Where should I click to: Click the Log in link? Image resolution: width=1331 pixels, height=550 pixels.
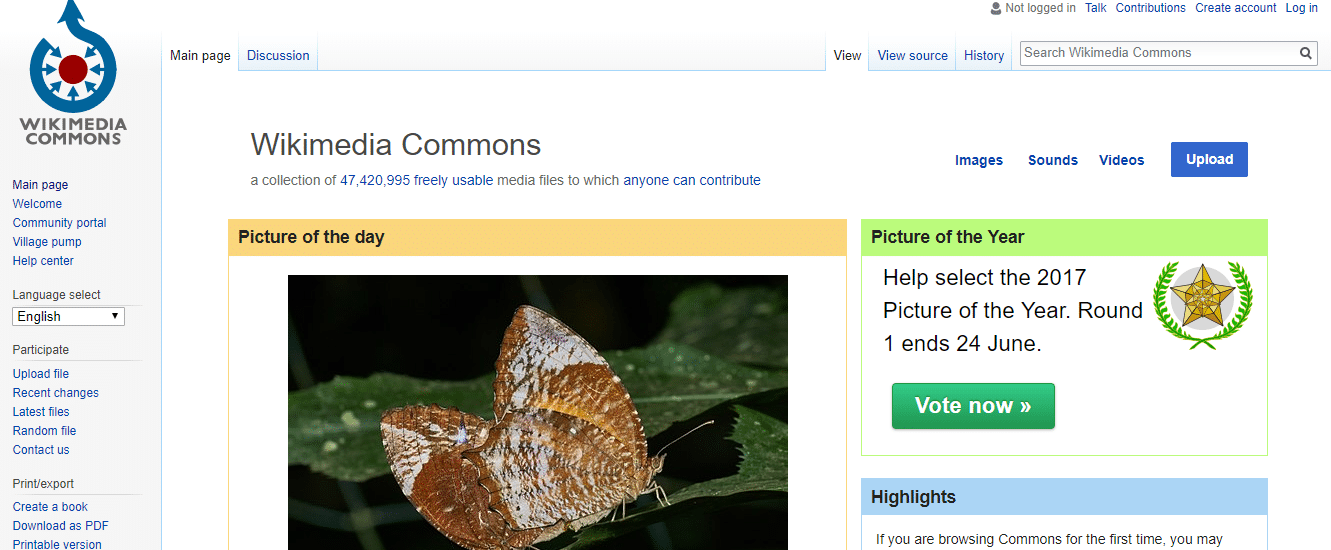click(x=1301, y=8)
